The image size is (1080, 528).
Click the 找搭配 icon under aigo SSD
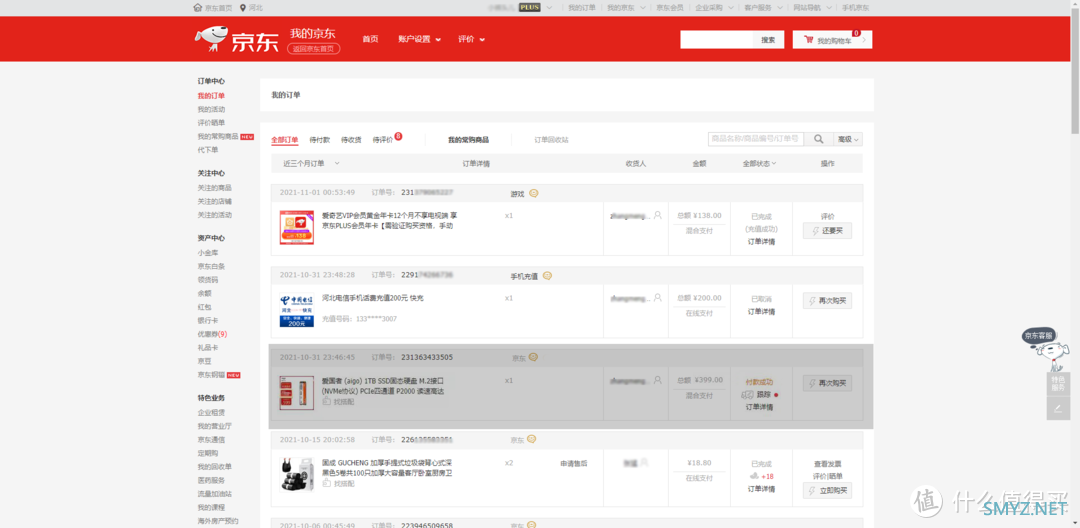point(326,401)
